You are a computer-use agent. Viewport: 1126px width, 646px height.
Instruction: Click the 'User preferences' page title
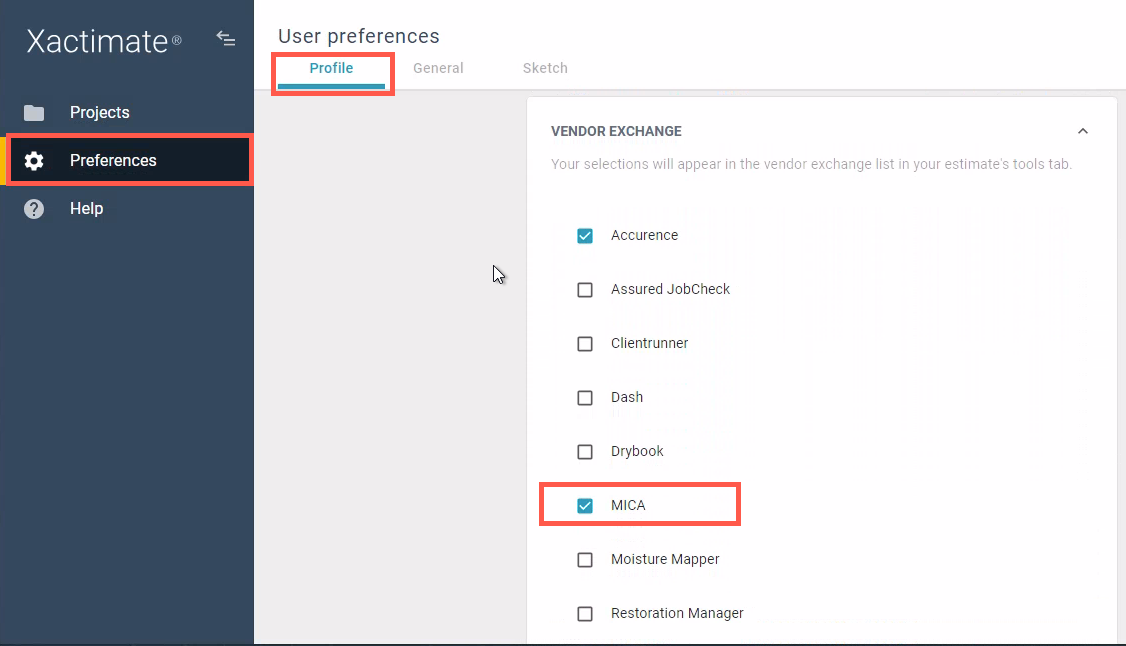358,36
